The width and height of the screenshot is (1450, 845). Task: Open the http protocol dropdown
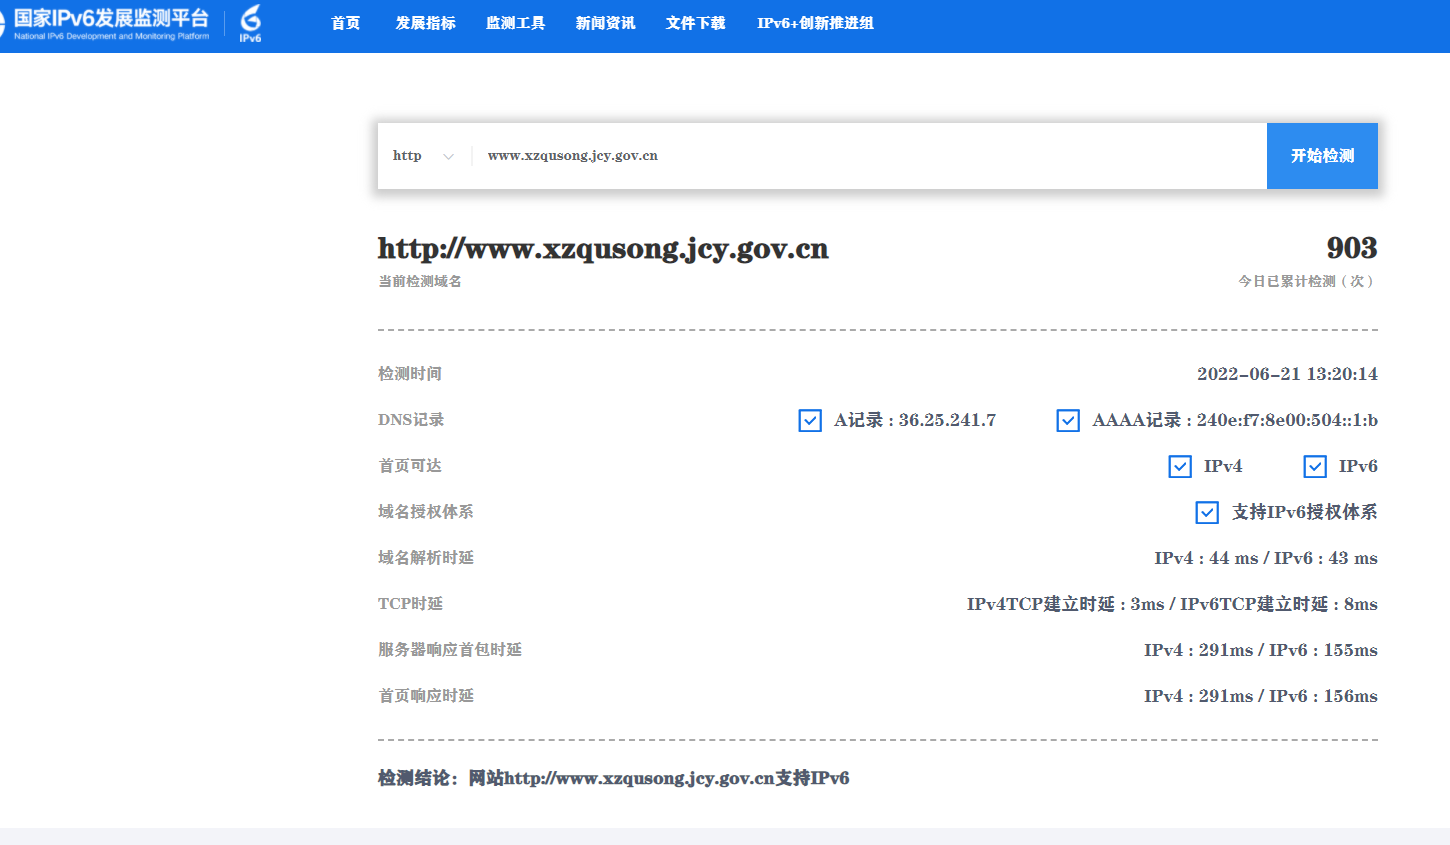[408, 156]
